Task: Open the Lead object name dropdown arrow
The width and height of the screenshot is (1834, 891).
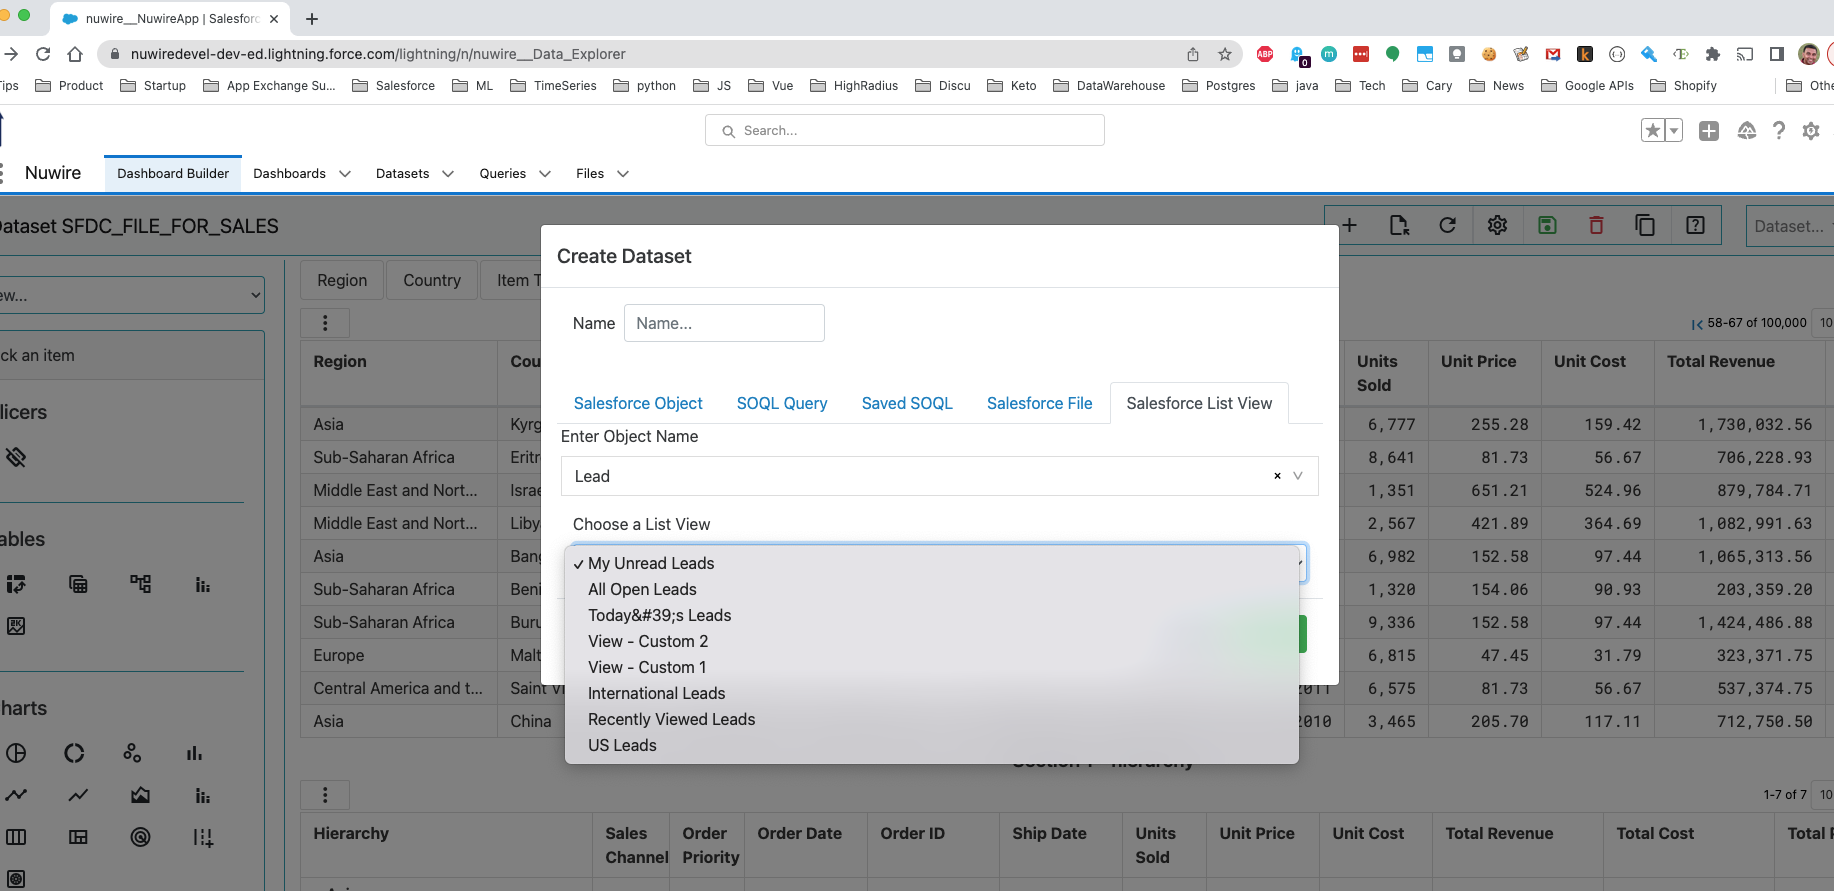Action: pos(1298,476)
